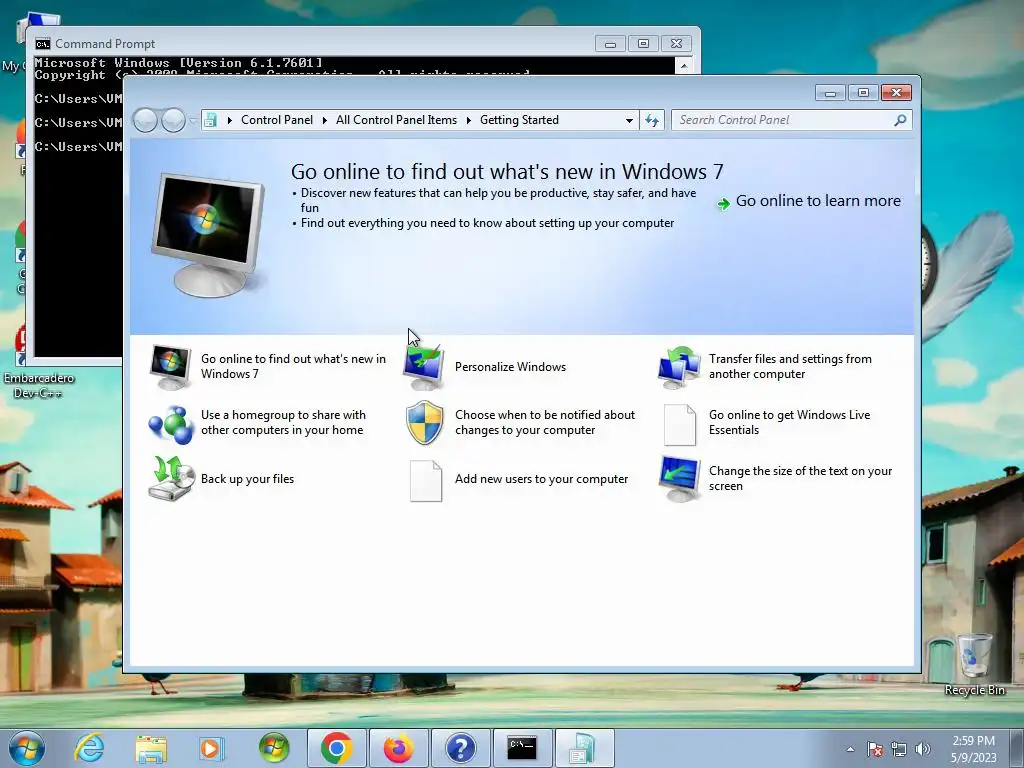Click the Go online Windows 7 monitor icon
The height and width of the screenshot is (768, 1024).
click(170, 367)
